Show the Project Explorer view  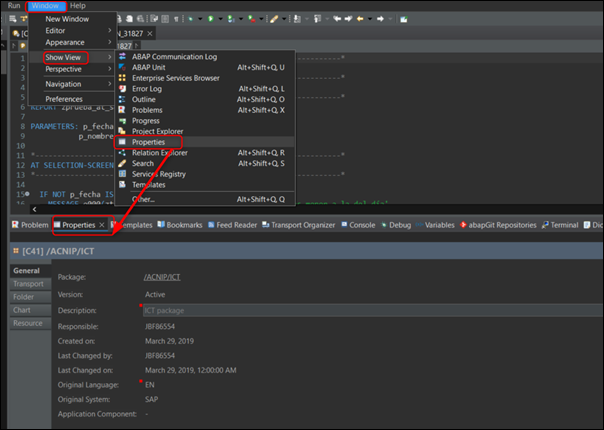click(x=205, y=131)
